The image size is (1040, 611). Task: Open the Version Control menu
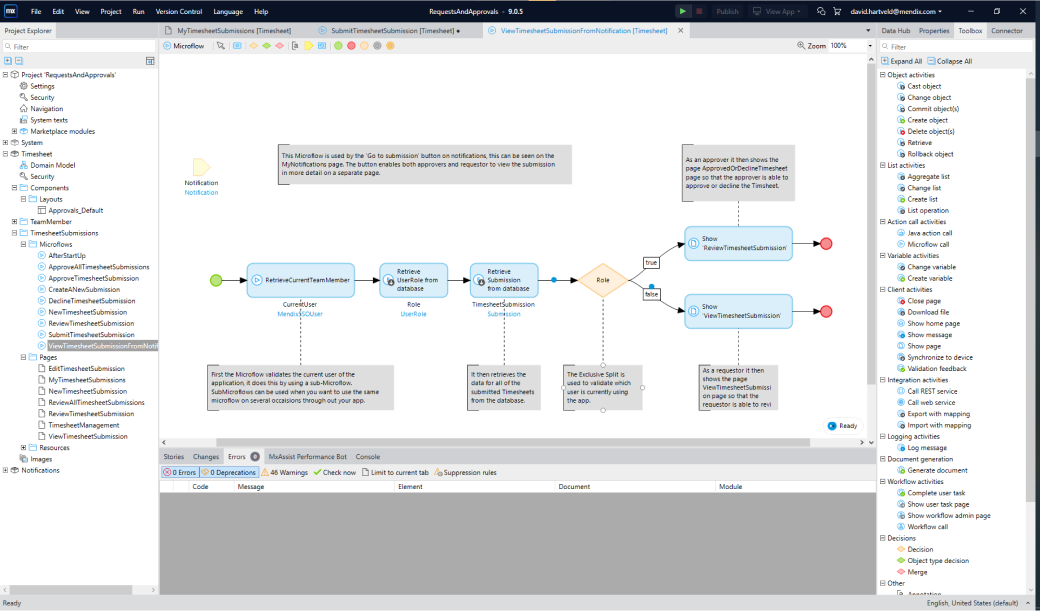point(178,11)
